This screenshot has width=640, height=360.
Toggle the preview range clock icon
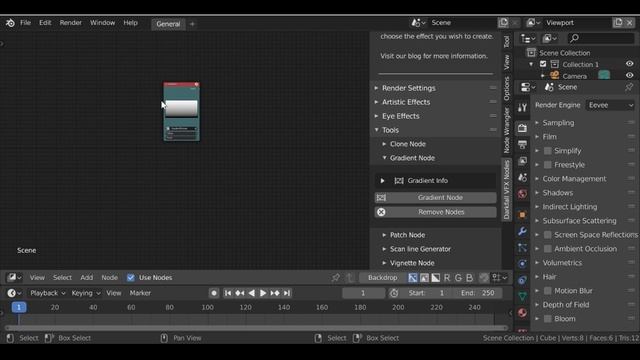point(393,293)
